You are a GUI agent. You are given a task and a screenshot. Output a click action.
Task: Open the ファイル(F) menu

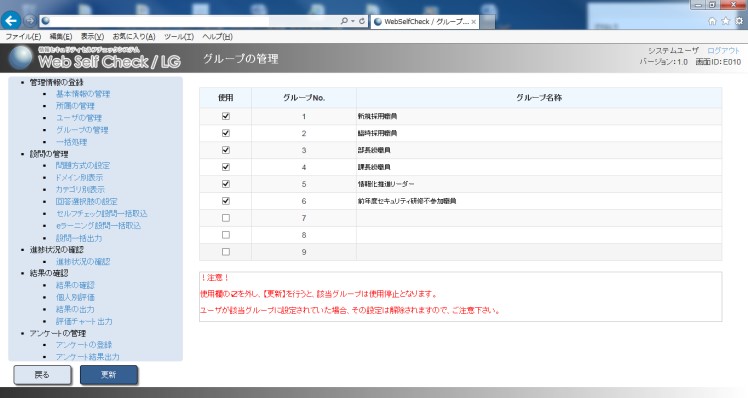(23, 37)
